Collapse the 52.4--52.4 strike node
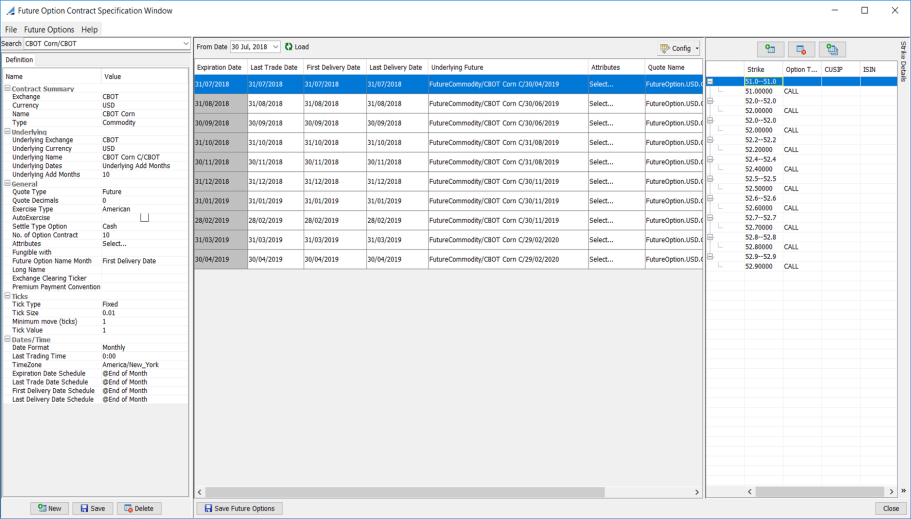 pos(710,159)
